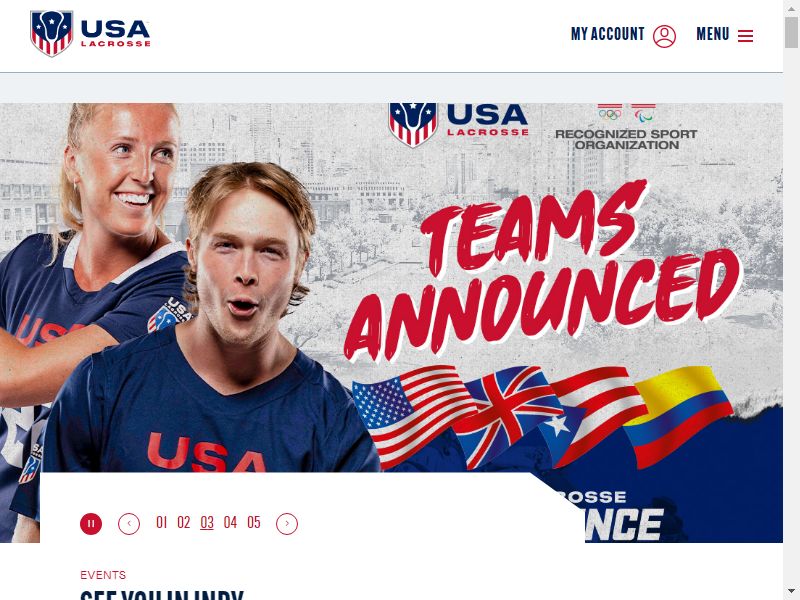Click the MENU label in the header

713,34
